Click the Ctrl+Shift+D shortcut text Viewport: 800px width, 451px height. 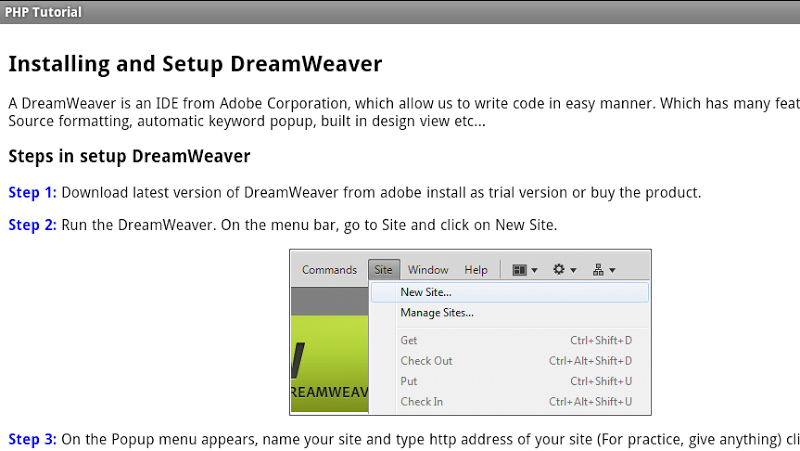click(x=601, y=340)
